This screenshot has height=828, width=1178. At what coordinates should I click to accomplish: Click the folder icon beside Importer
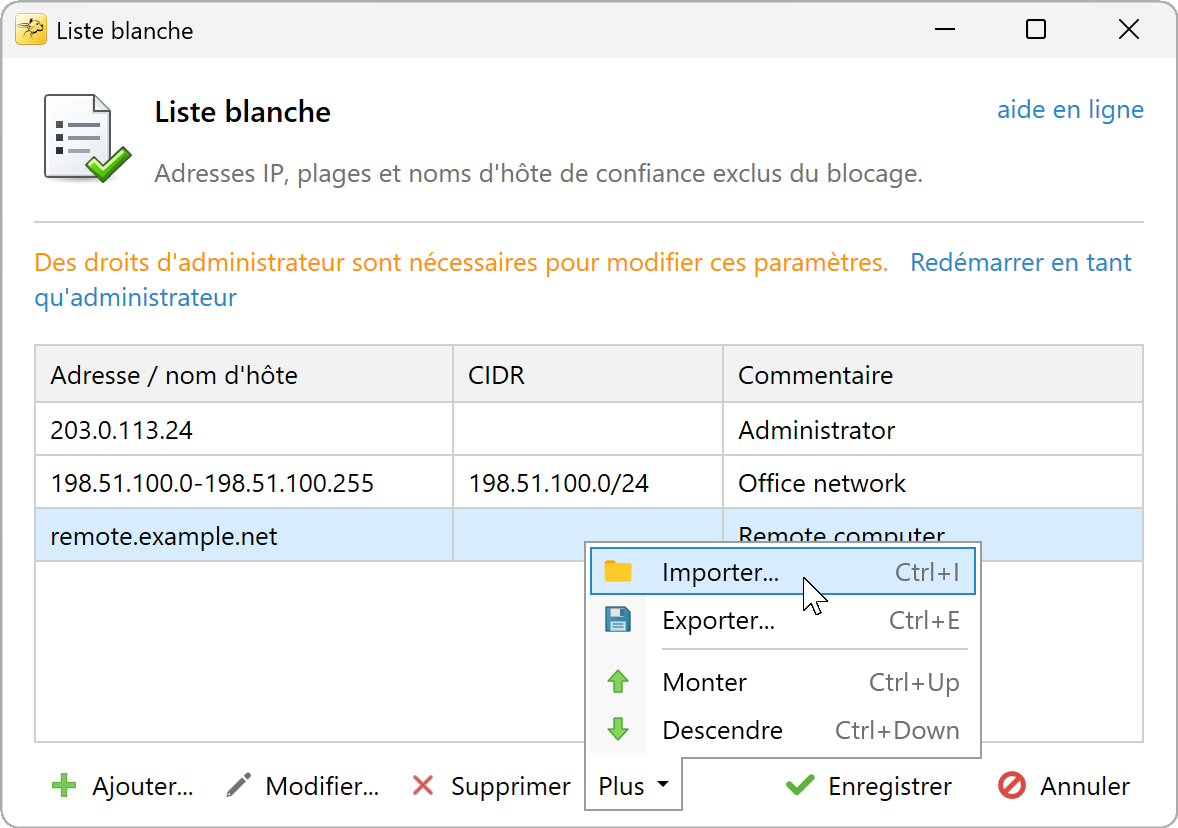(618, 572)
